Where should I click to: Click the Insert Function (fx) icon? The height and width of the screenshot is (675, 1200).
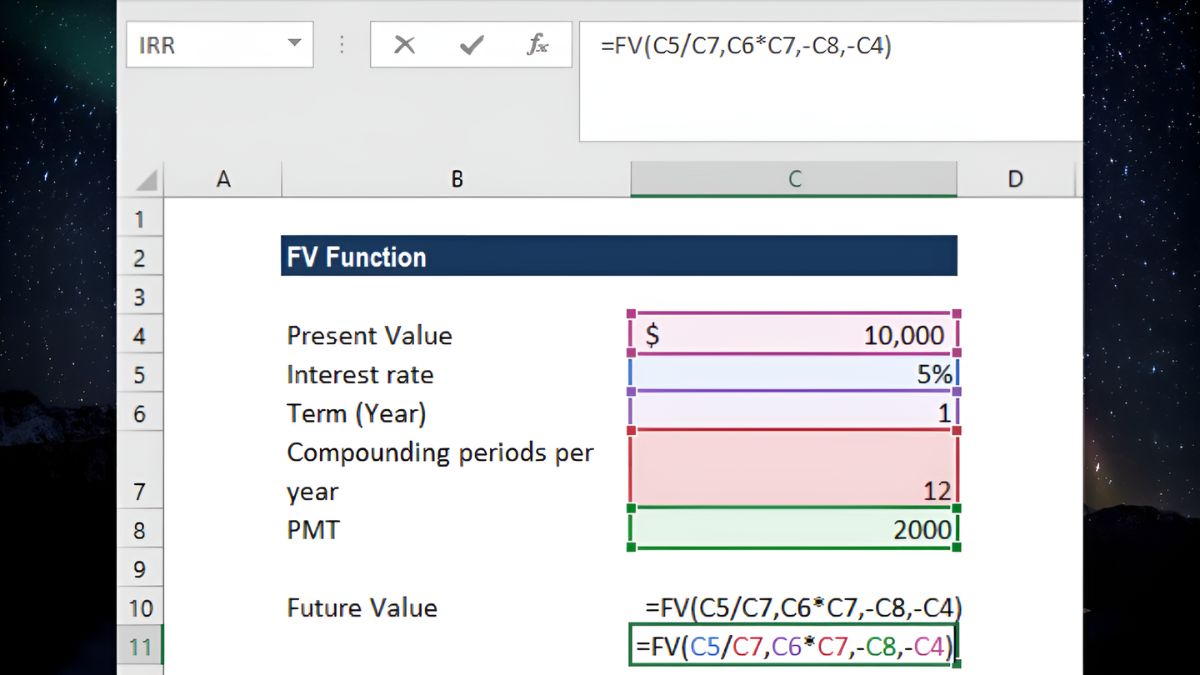(x=539, y=44)
